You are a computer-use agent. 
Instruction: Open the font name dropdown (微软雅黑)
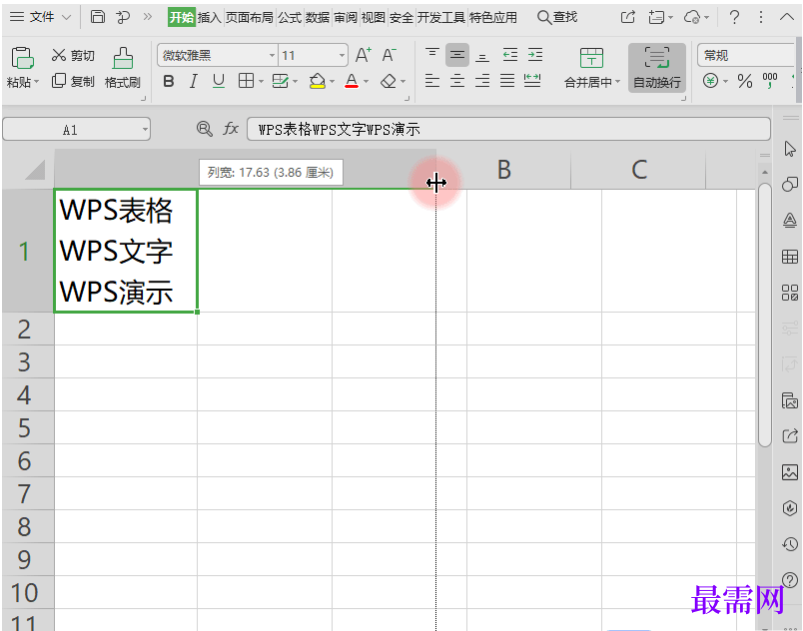272,55
